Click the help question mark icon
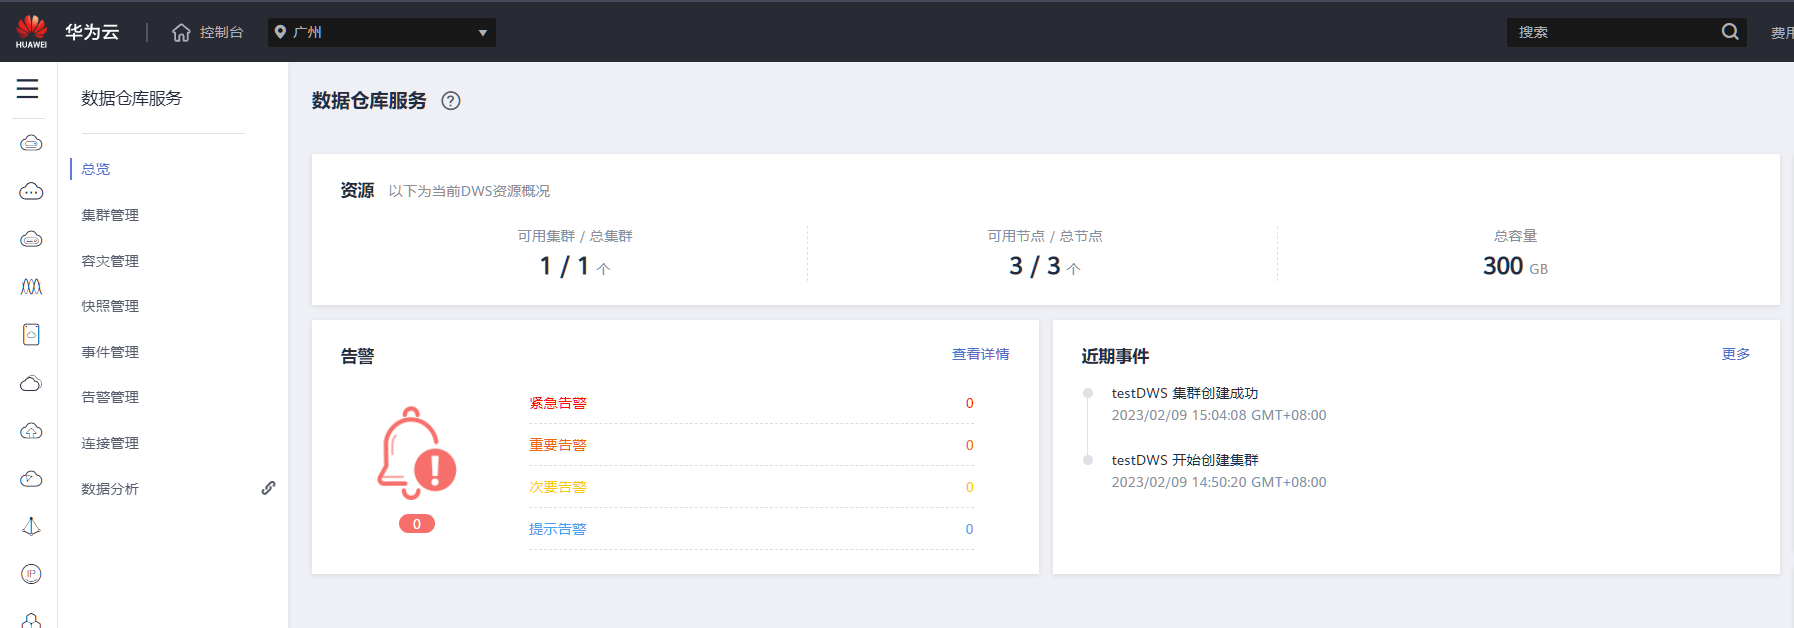The image size is (1794, 628). pyautogui.click(x=451, y=101)
